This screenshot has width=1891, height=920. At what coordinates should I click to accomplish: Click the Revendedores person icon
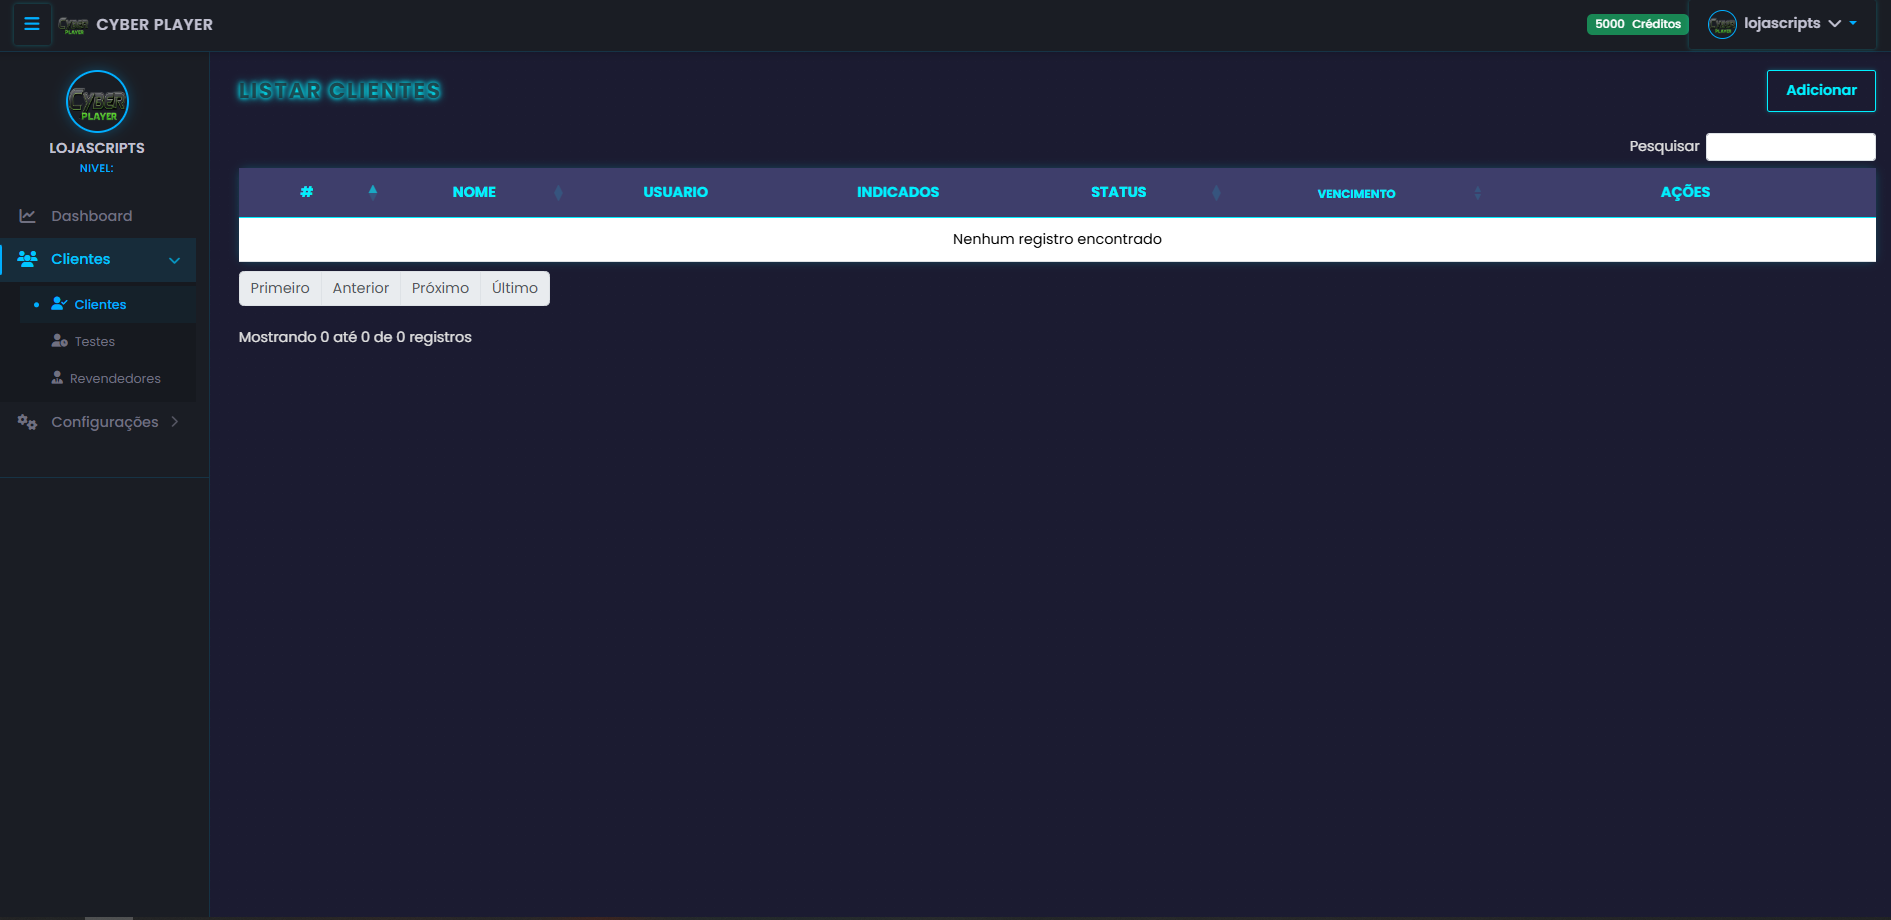[59, 377]
